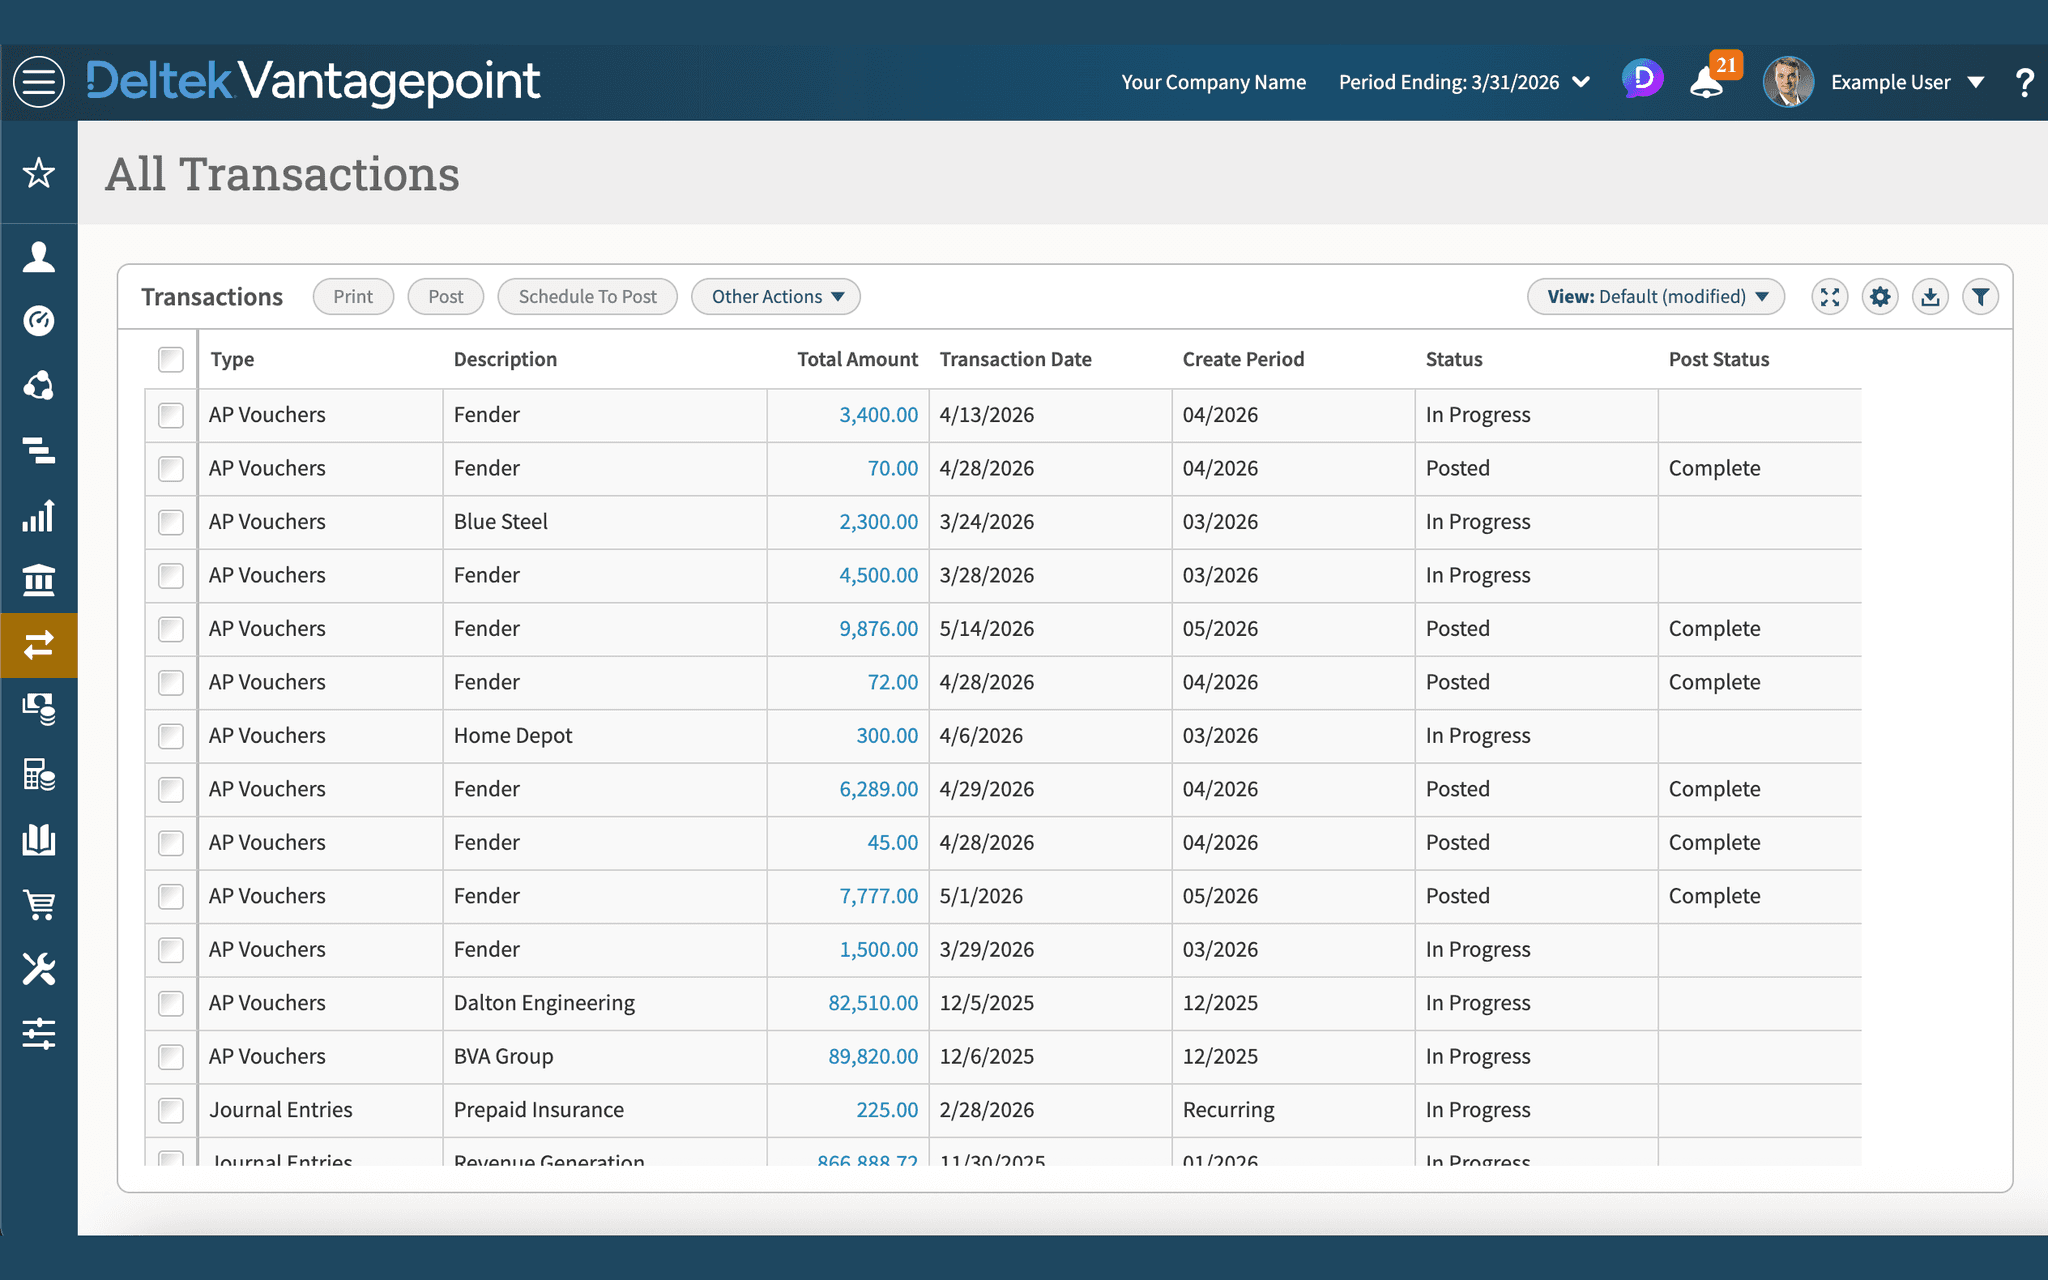Sort by the Type column header
This screenshot has width=2048, height=1280.
click(232, 359)
